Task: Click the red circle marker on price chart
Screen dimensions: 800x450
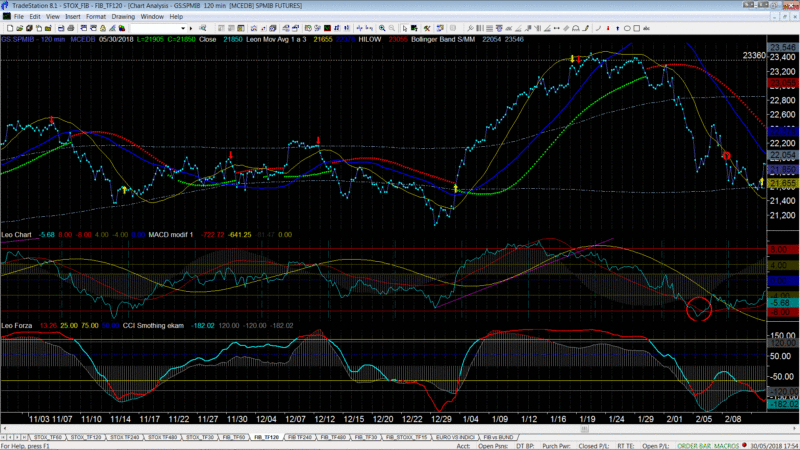Action: [727, 156]
